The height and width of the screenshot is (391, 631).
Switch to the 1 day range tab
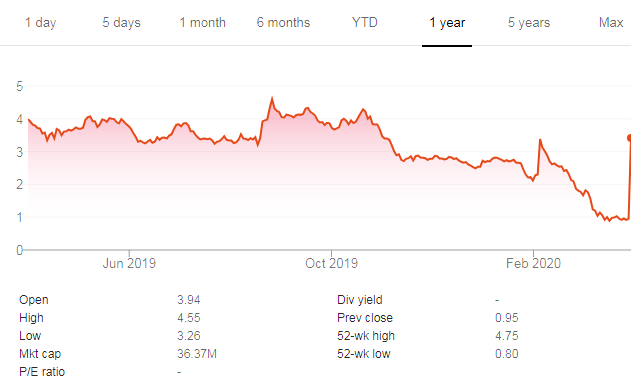(41, 23)
